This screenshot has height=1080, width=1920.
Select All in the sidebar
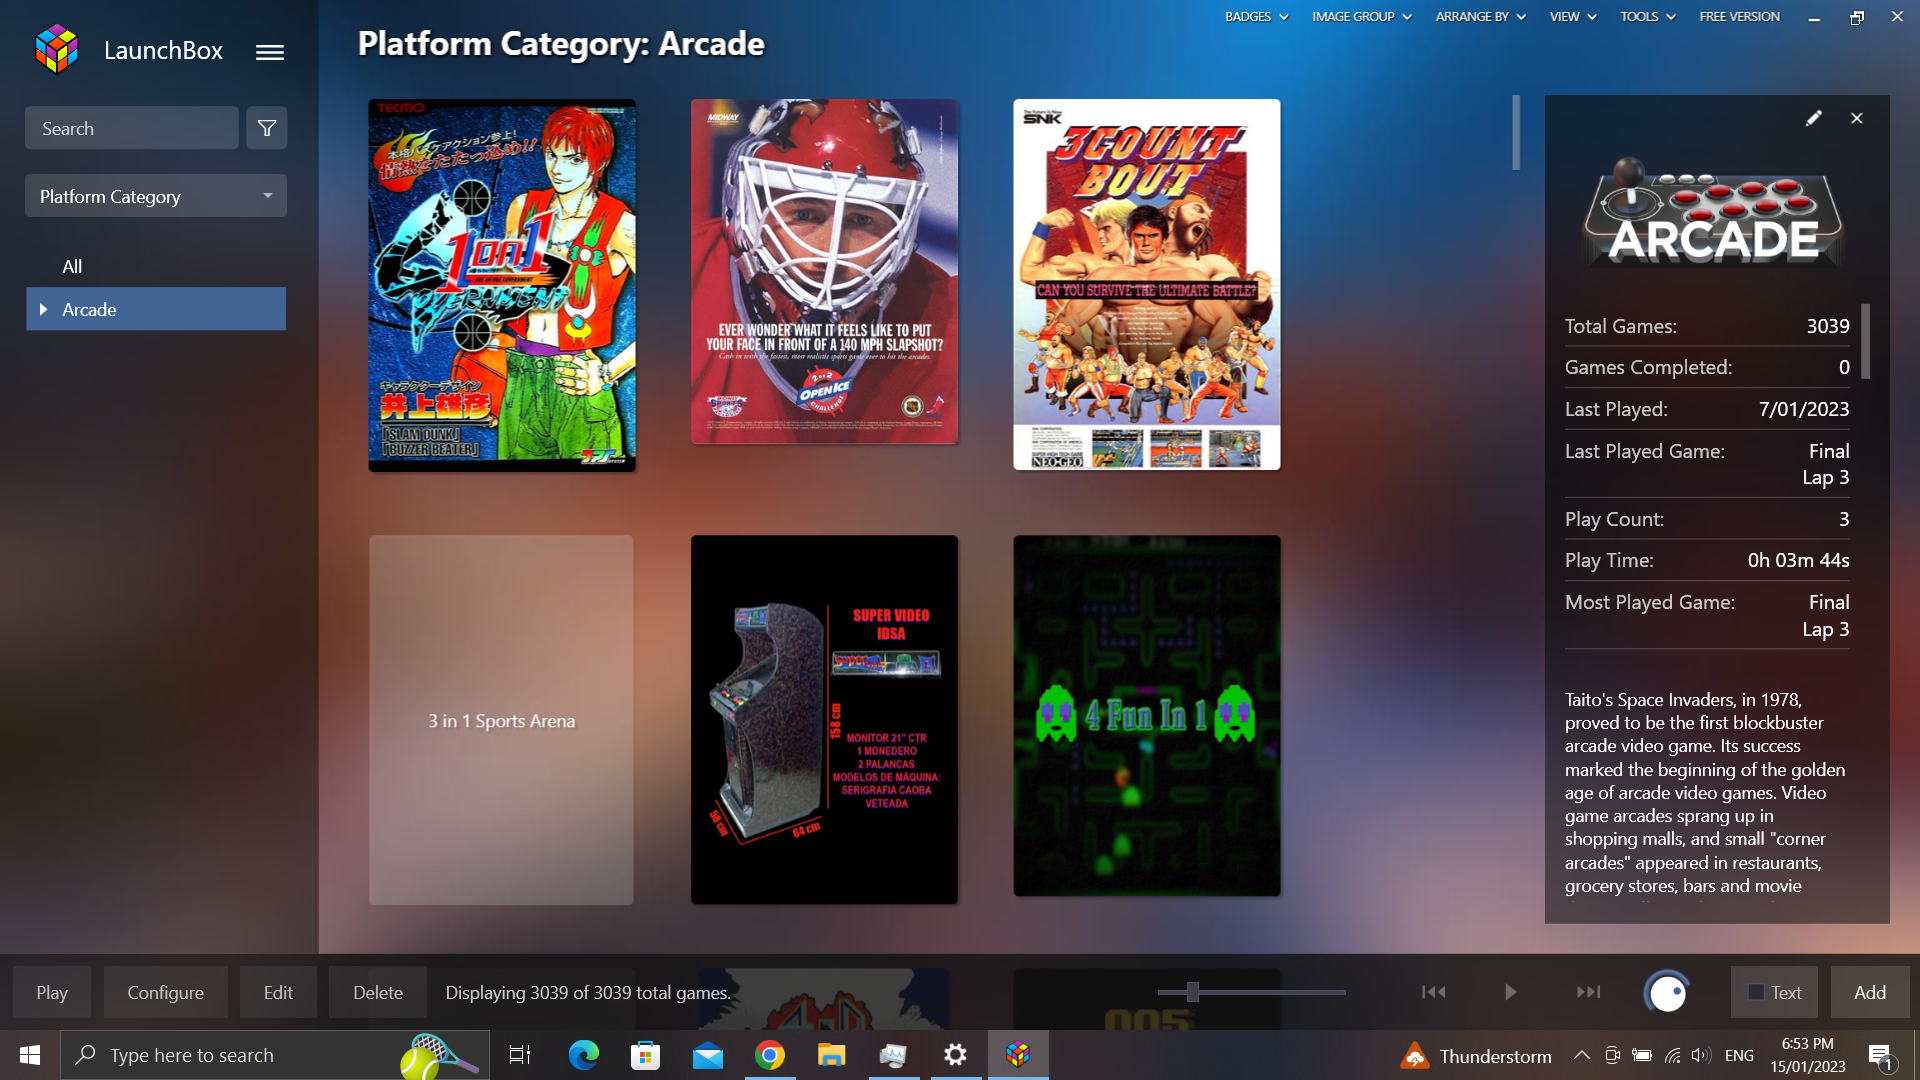(72, 266)
